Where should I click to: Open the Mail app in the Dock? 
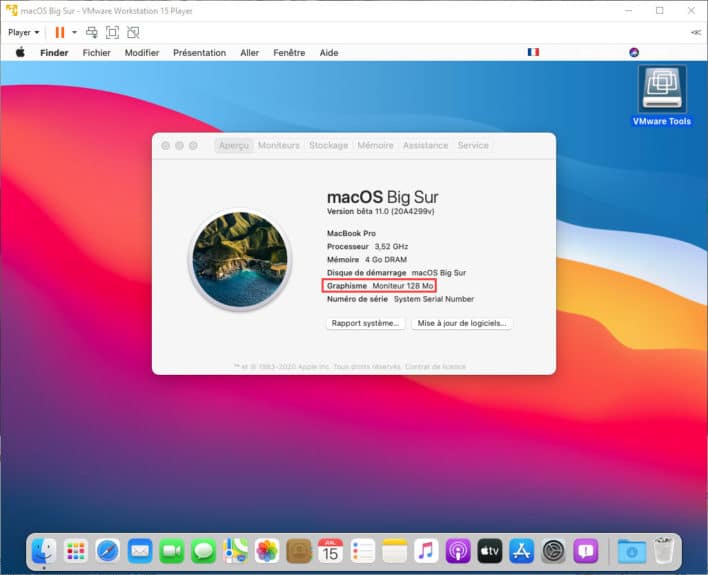point(140,551)
